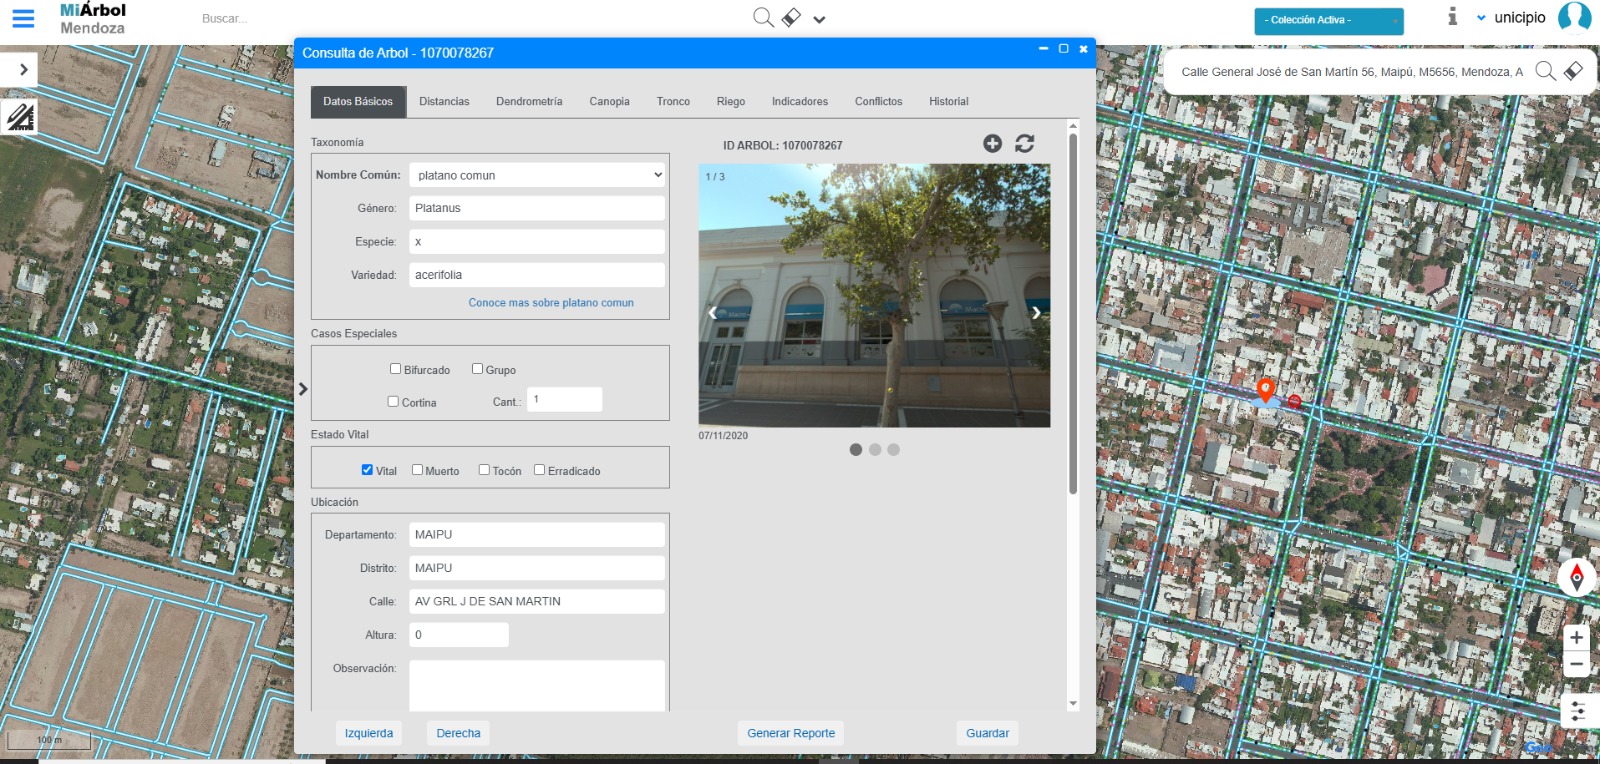Click the red prohibition marker on map
This screenshot has height=764, width=1600.
point(1294,401)
